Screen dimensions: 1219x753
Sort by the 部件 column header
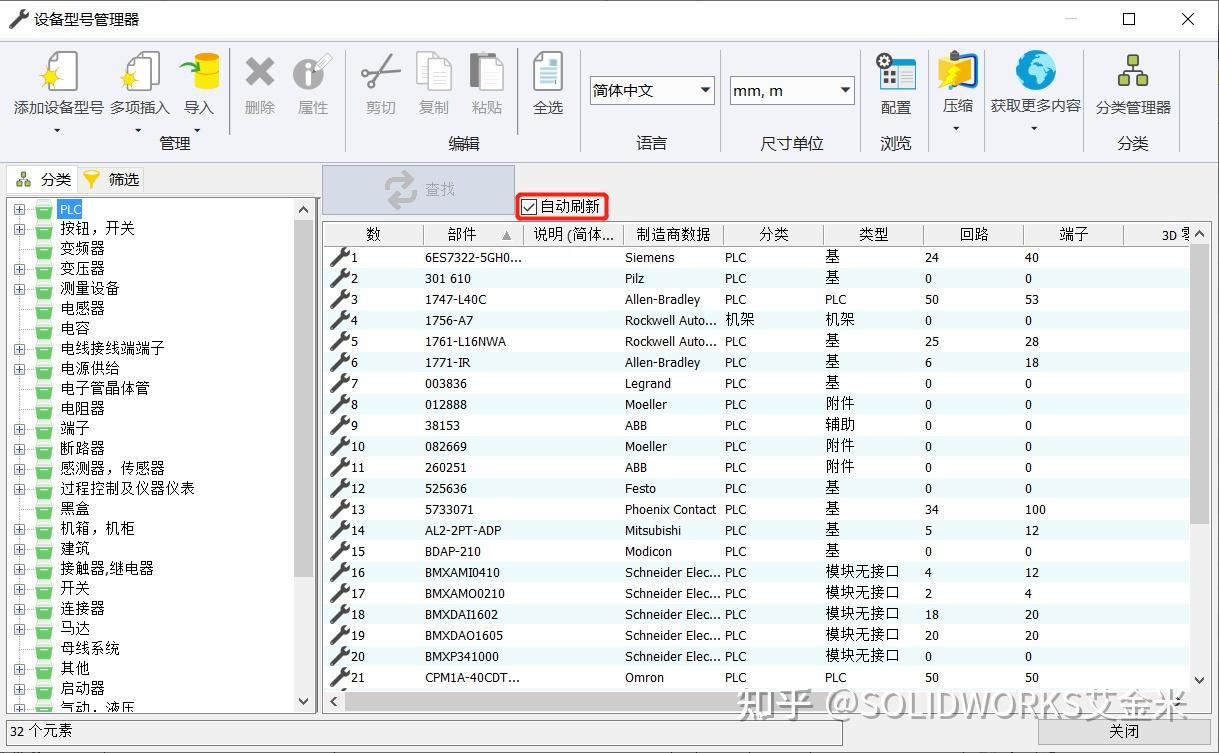coord(472,234)
